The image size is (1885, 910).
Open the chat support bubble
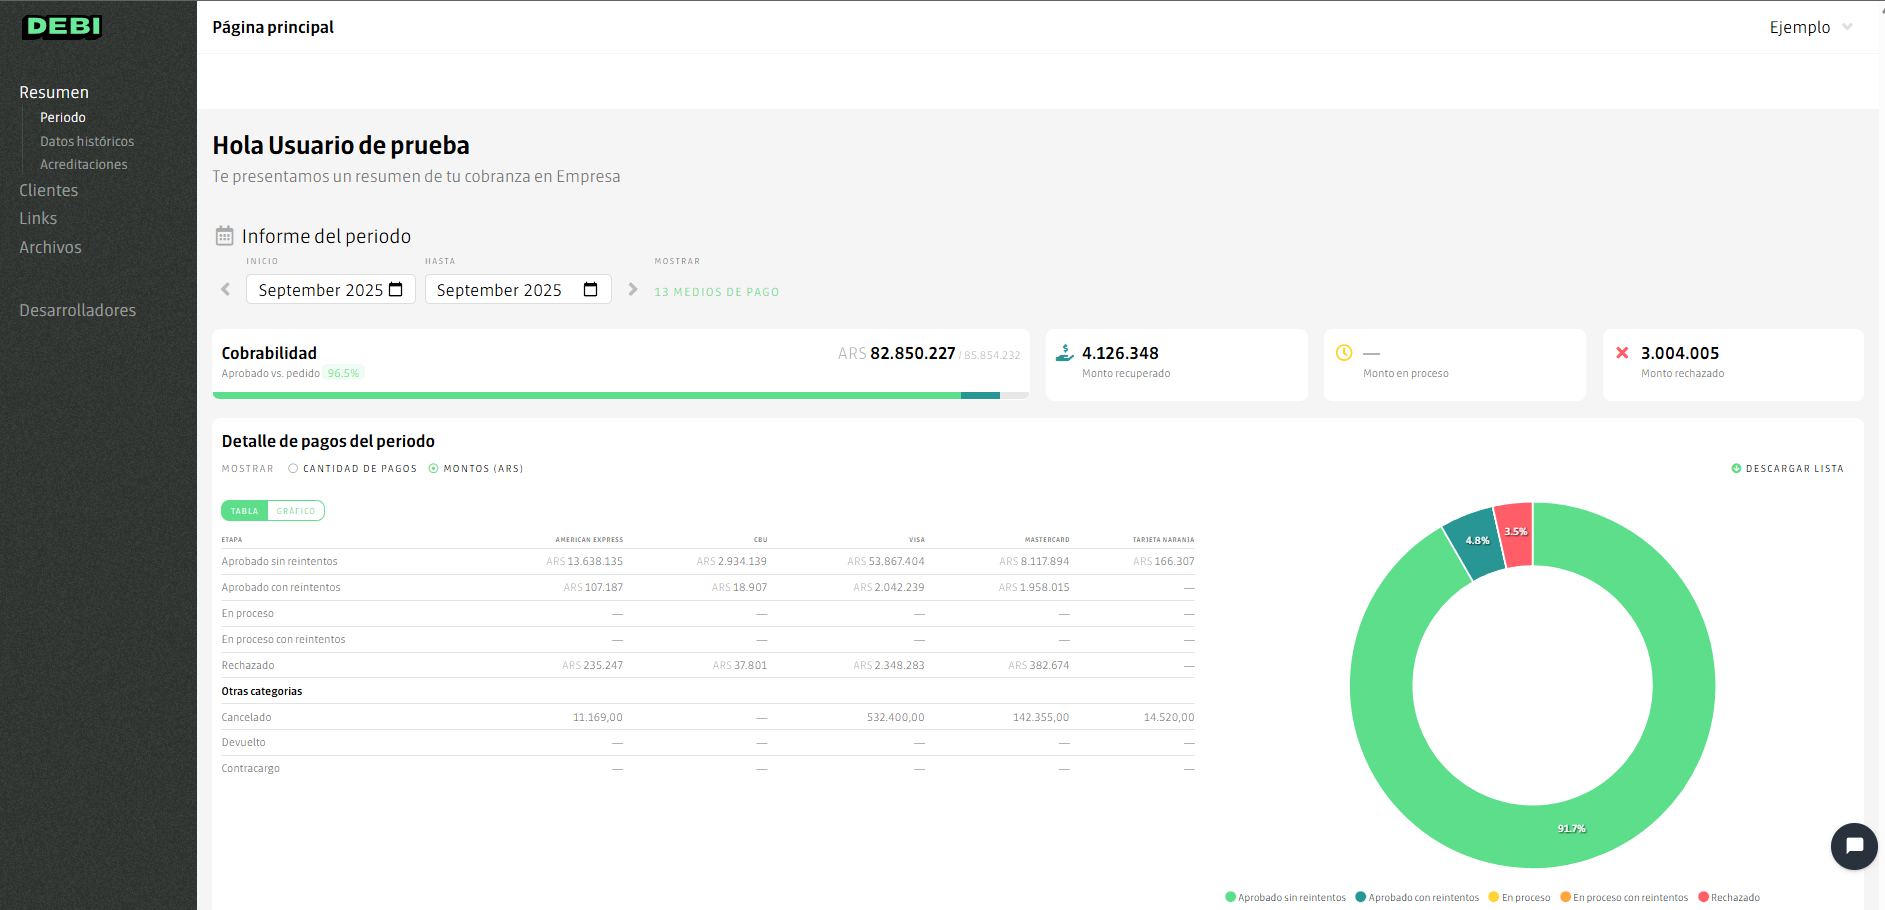1853,846
